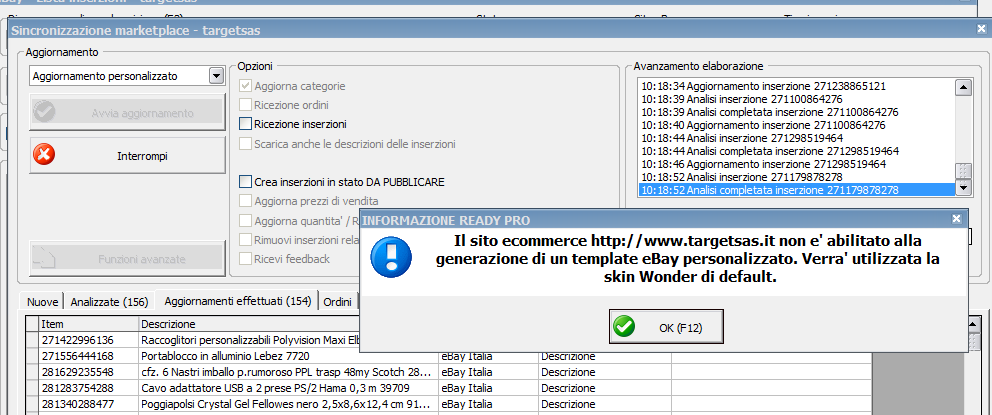
Task: Select item 281283754288 cell
Action: click(x=89, y=387)
